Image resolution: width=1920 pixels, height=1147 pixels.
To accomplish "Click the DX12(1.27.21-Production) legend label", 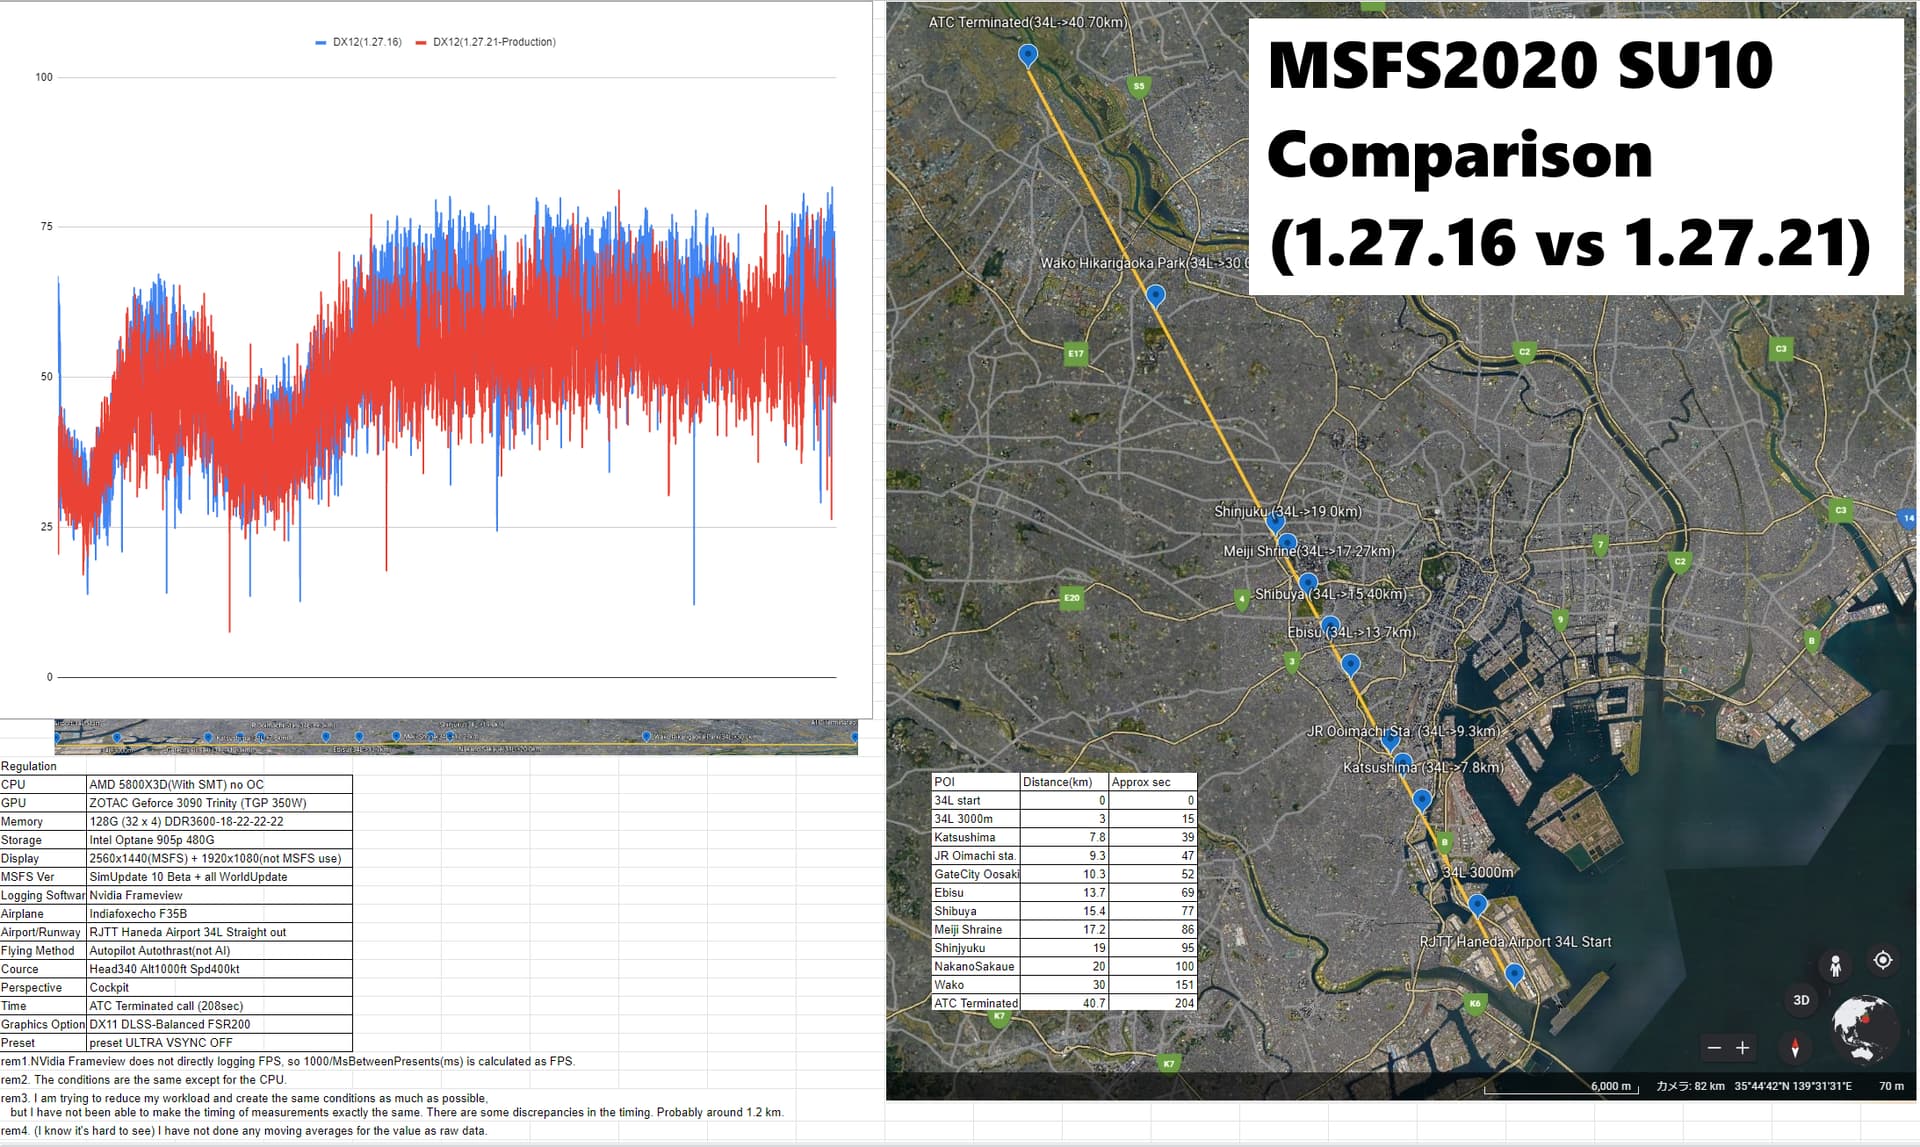I will 494,42.
